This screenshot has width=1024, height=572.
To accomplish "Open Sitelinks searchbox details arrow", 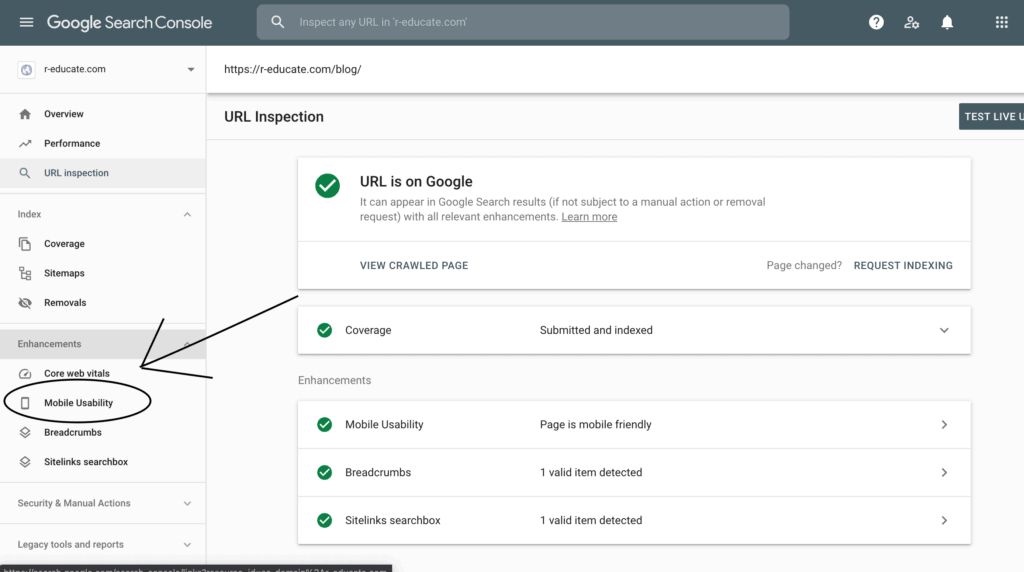I will (944, 520).
